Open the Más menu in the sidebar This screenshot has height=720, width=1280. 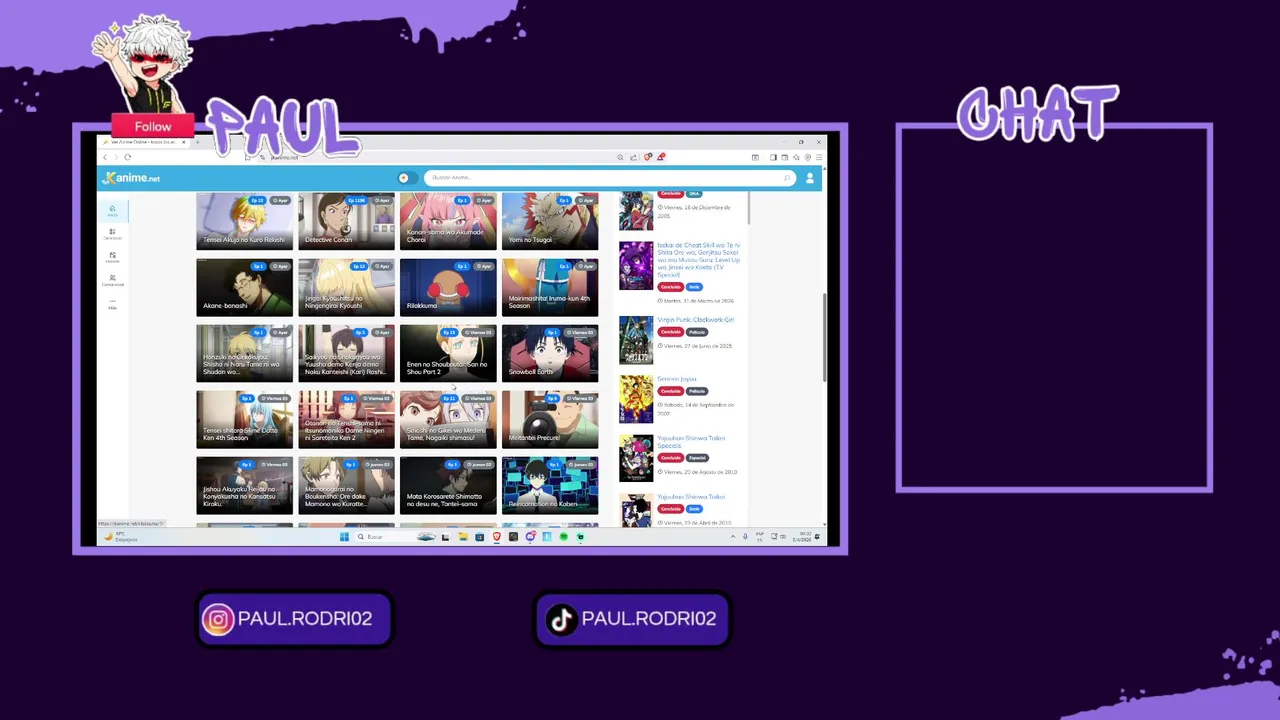[x=112, y=303]
